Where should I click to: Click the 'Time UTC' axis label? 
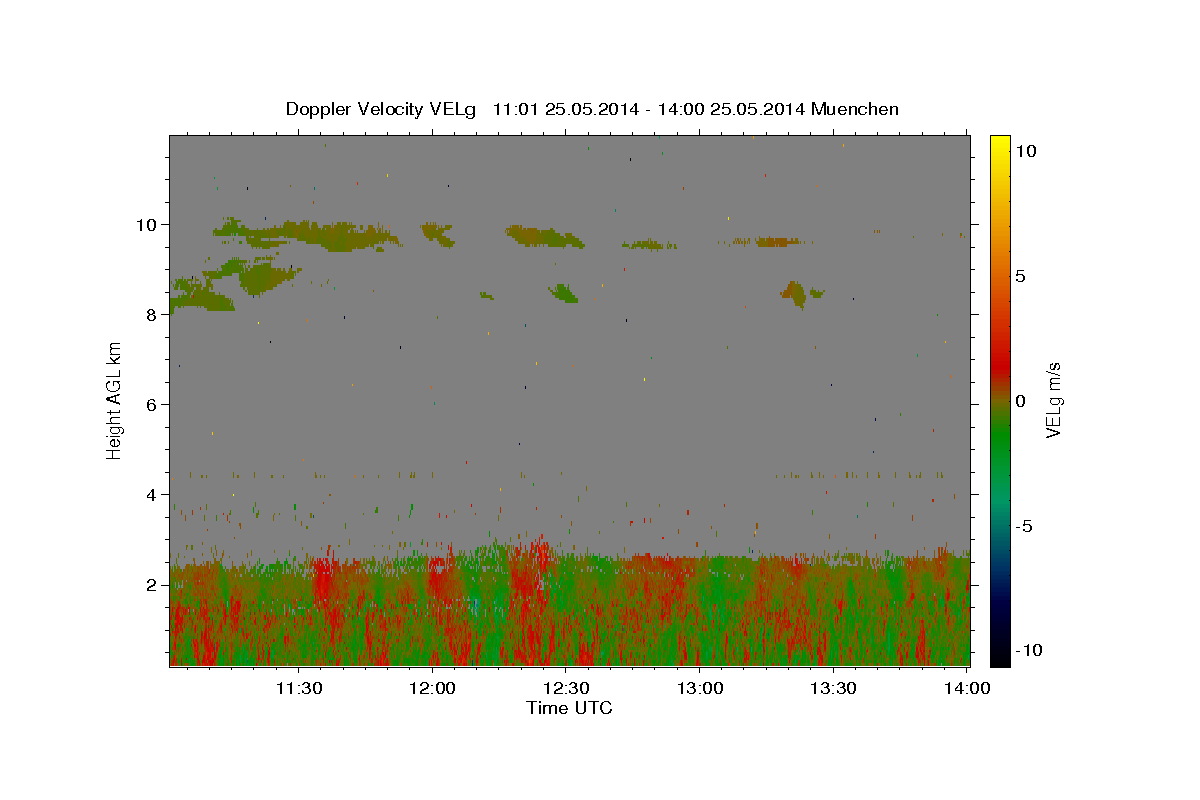(x=569, y=708)
